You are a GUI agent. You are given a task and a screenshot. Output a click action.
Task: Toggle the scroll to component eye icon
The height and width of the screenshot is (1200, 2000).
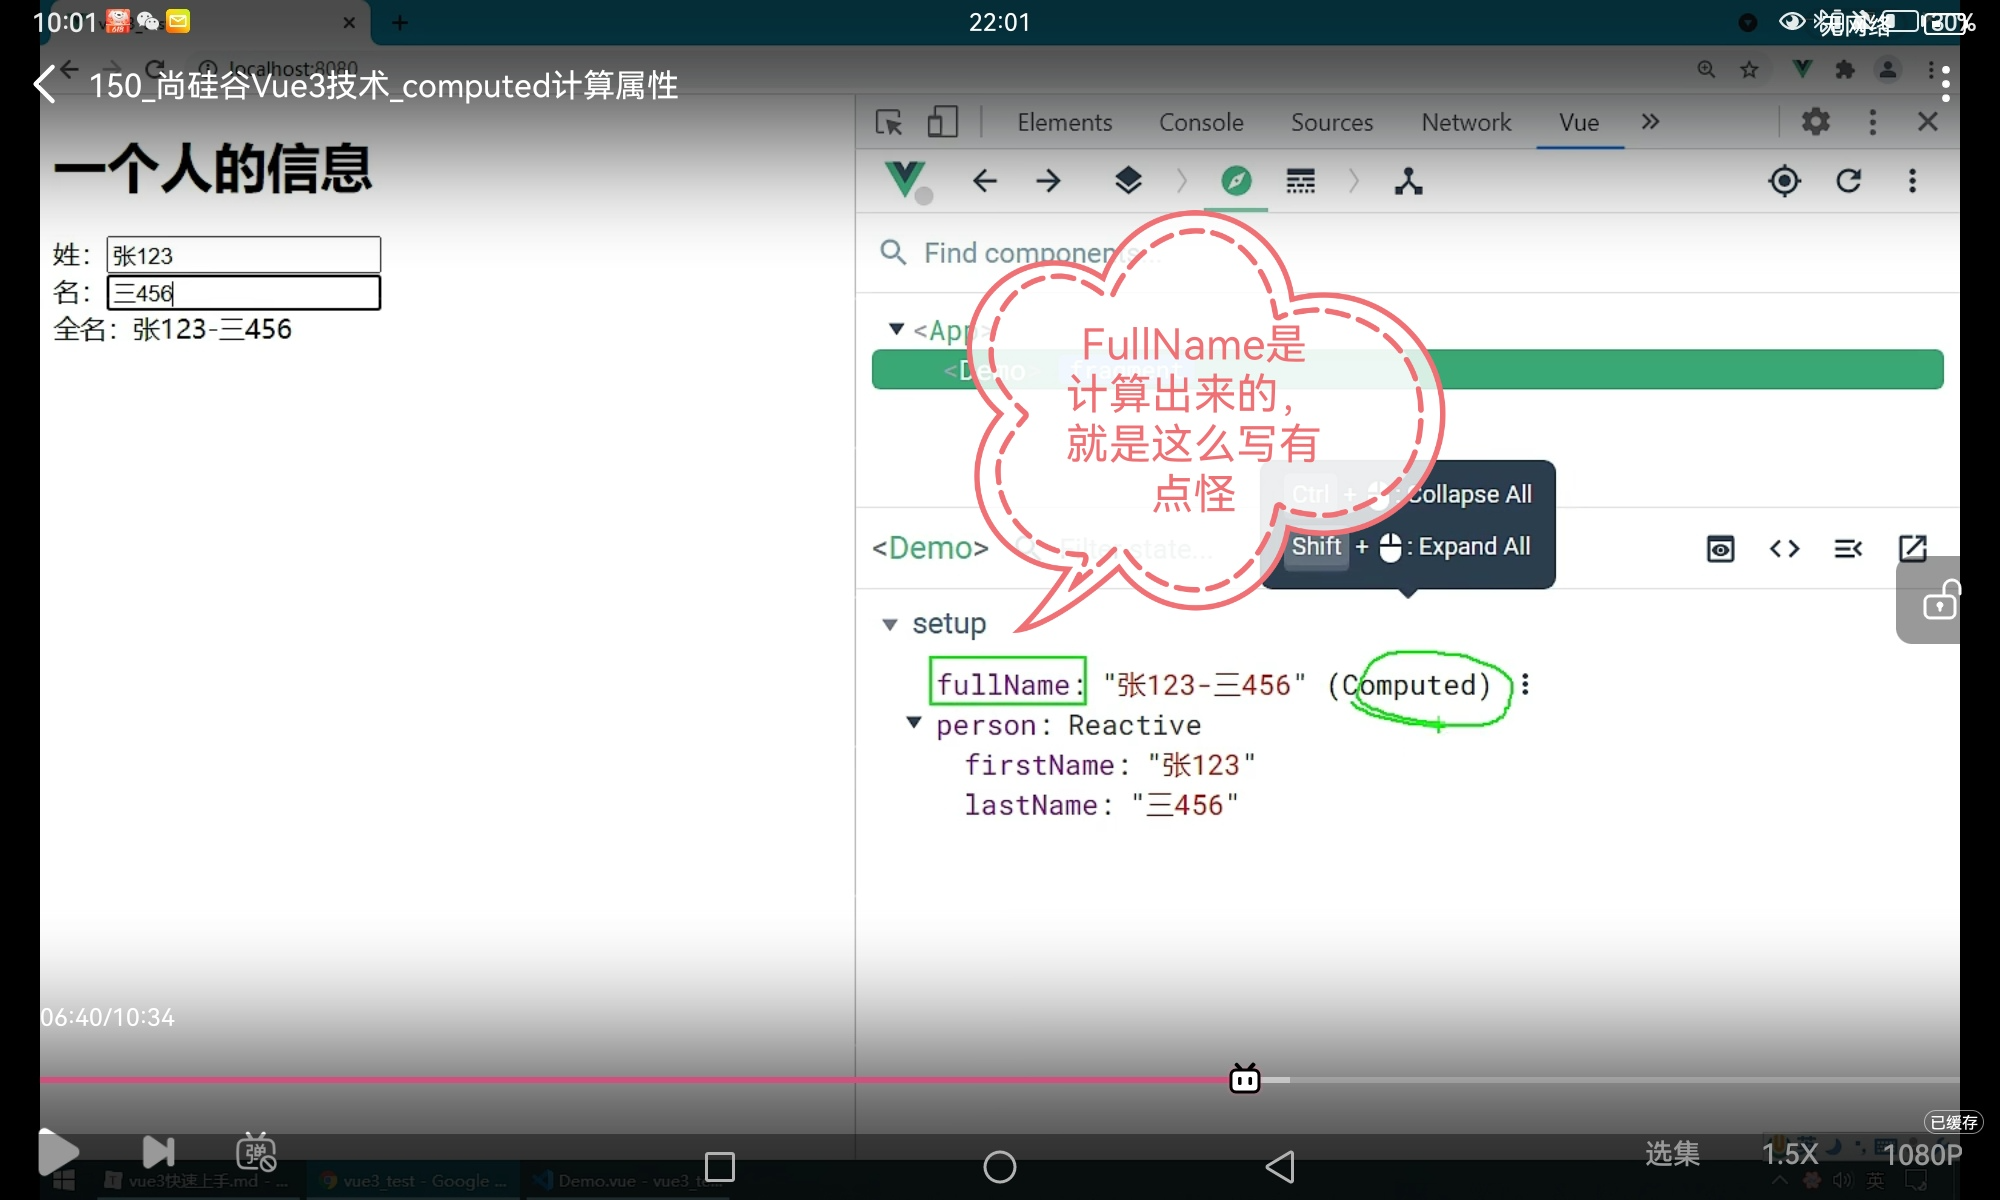pos(1720,548)
